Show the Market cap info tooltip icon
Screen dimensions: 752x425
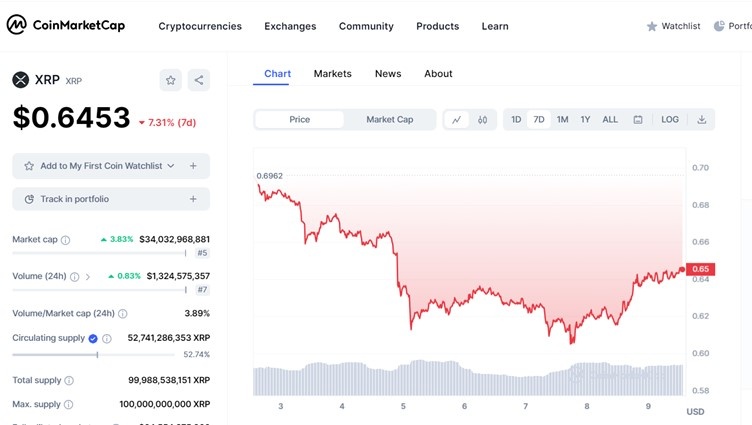tap(66, 240)
